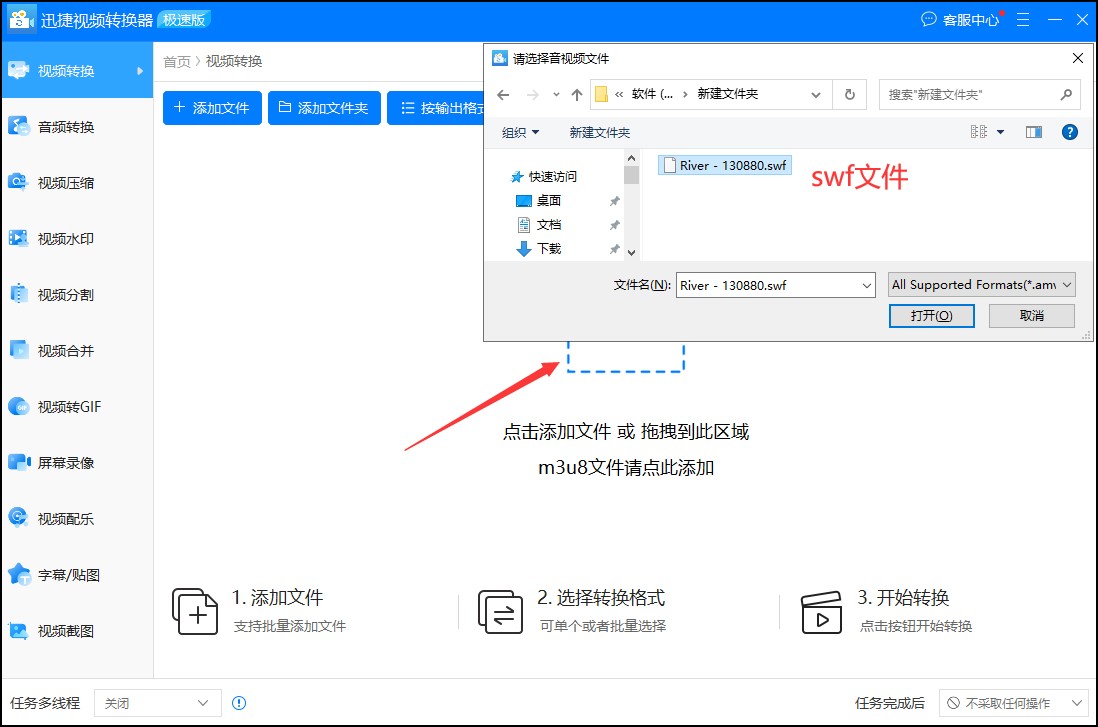The height and width of the screenshot is (727, 1098).
Task: Click the 添加文件 button
Action: pyautogui.click(x=211, y=108)
